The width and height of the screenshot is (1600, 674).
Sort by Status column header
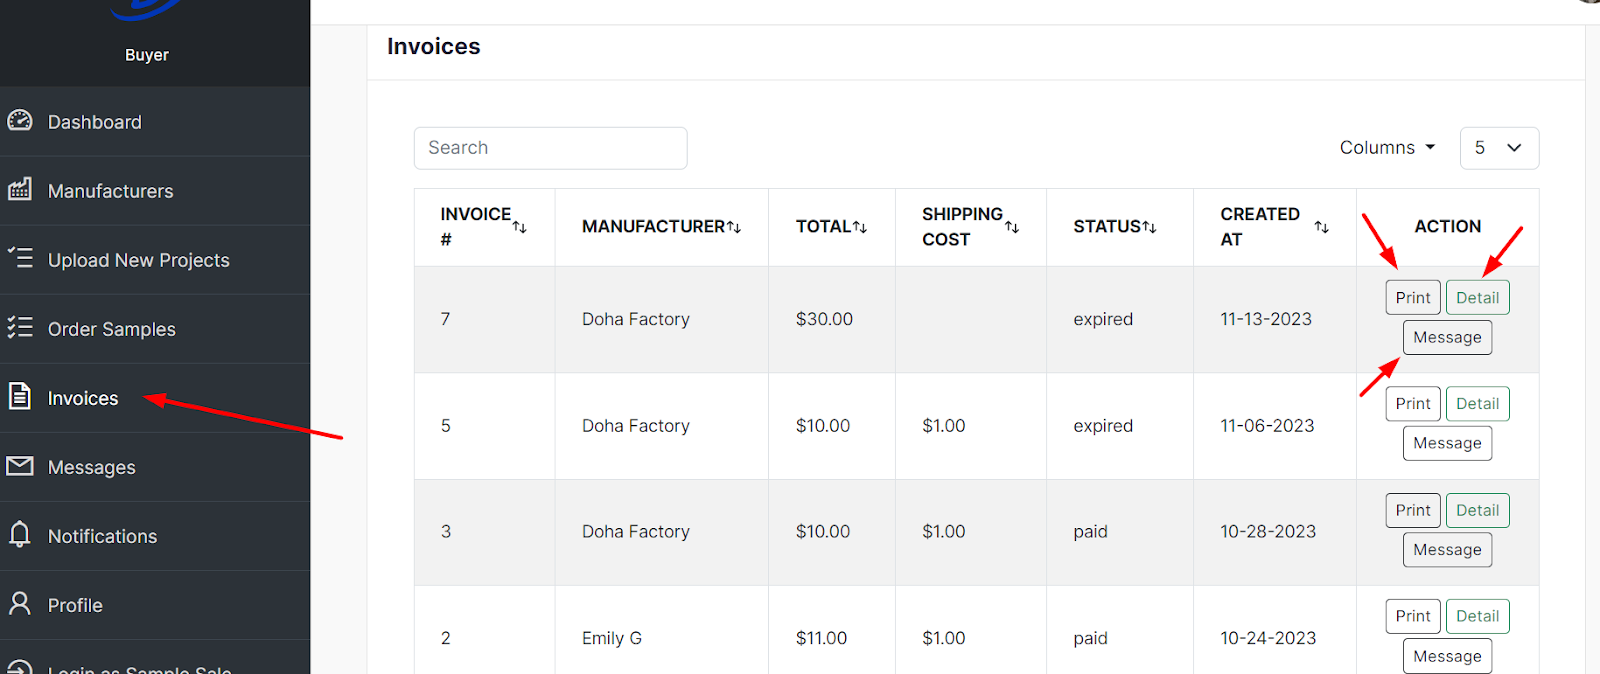pyautogui.click(x=1114, y=227)
